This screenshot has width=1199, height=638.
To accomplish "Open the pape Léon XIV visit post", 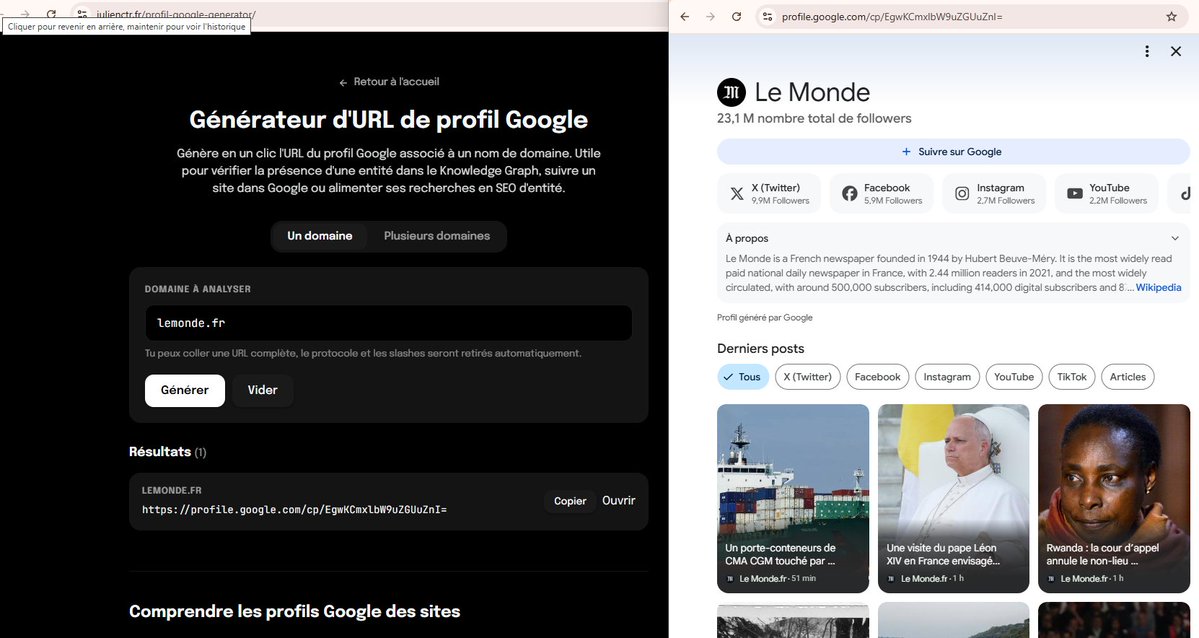I will coord(954,498).
